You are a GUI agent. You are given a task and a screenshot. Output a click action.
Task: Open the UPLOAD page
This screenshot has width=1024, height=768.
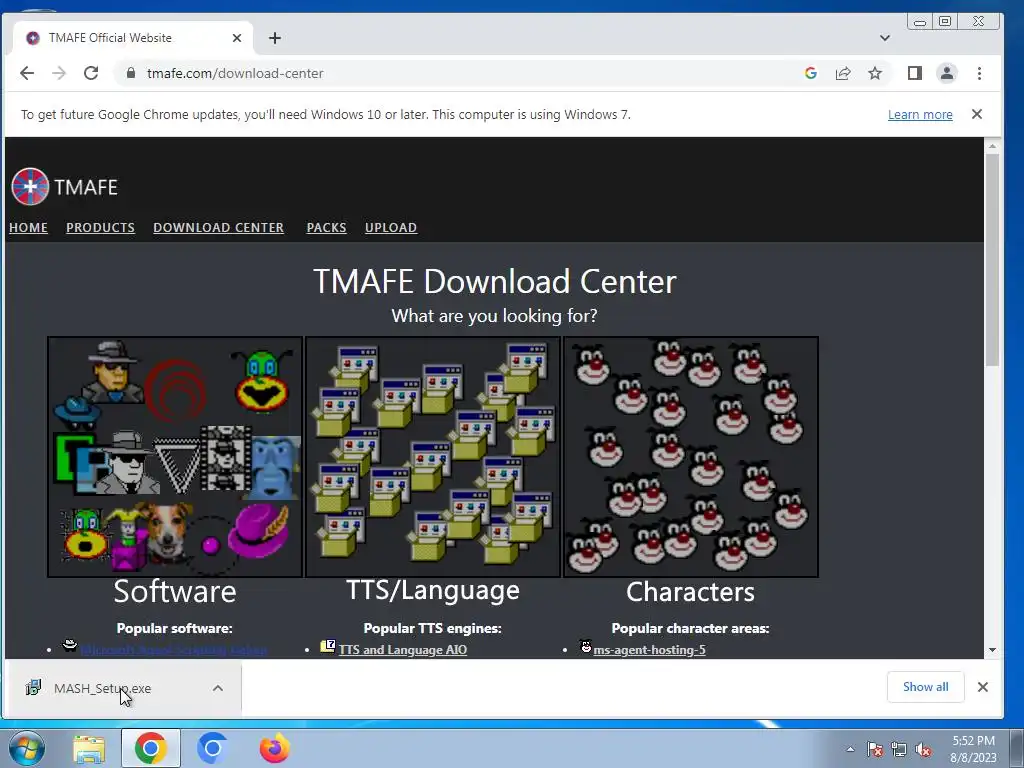point(391,227)
